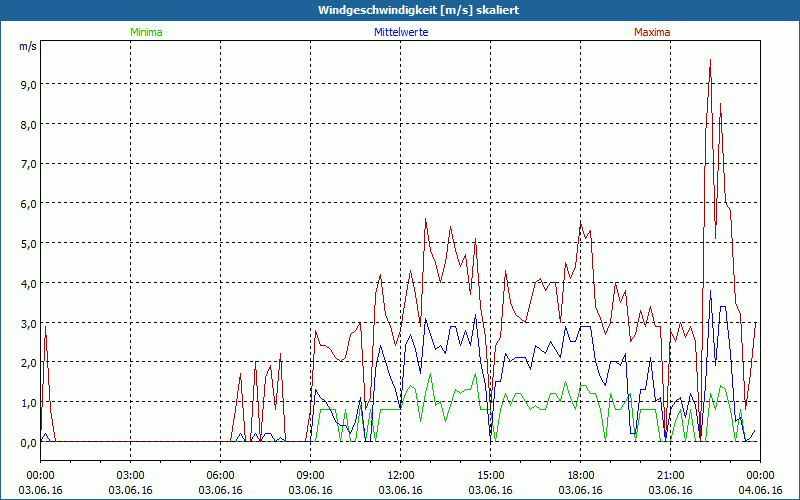
Task: Click the 12:00 time axis label
Action: (401, 475)
